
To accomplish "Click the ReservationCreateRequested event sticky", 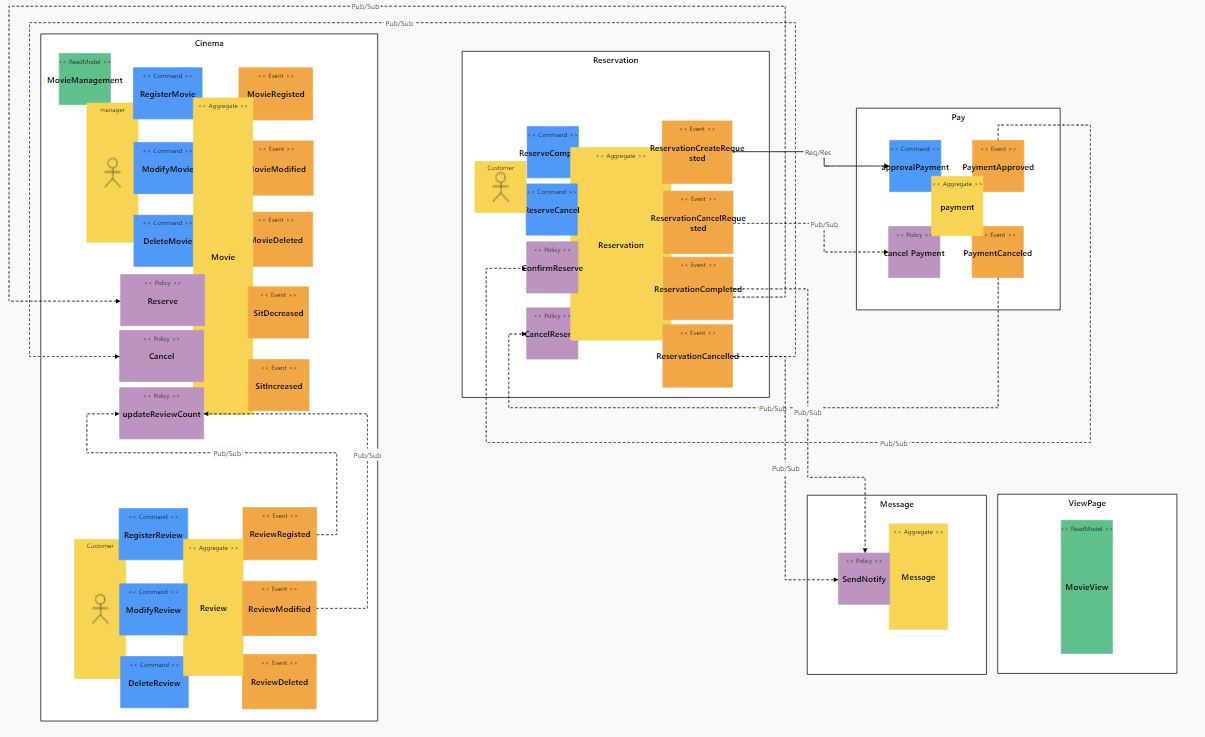I will pyautogui.click(x=697, y=152).
